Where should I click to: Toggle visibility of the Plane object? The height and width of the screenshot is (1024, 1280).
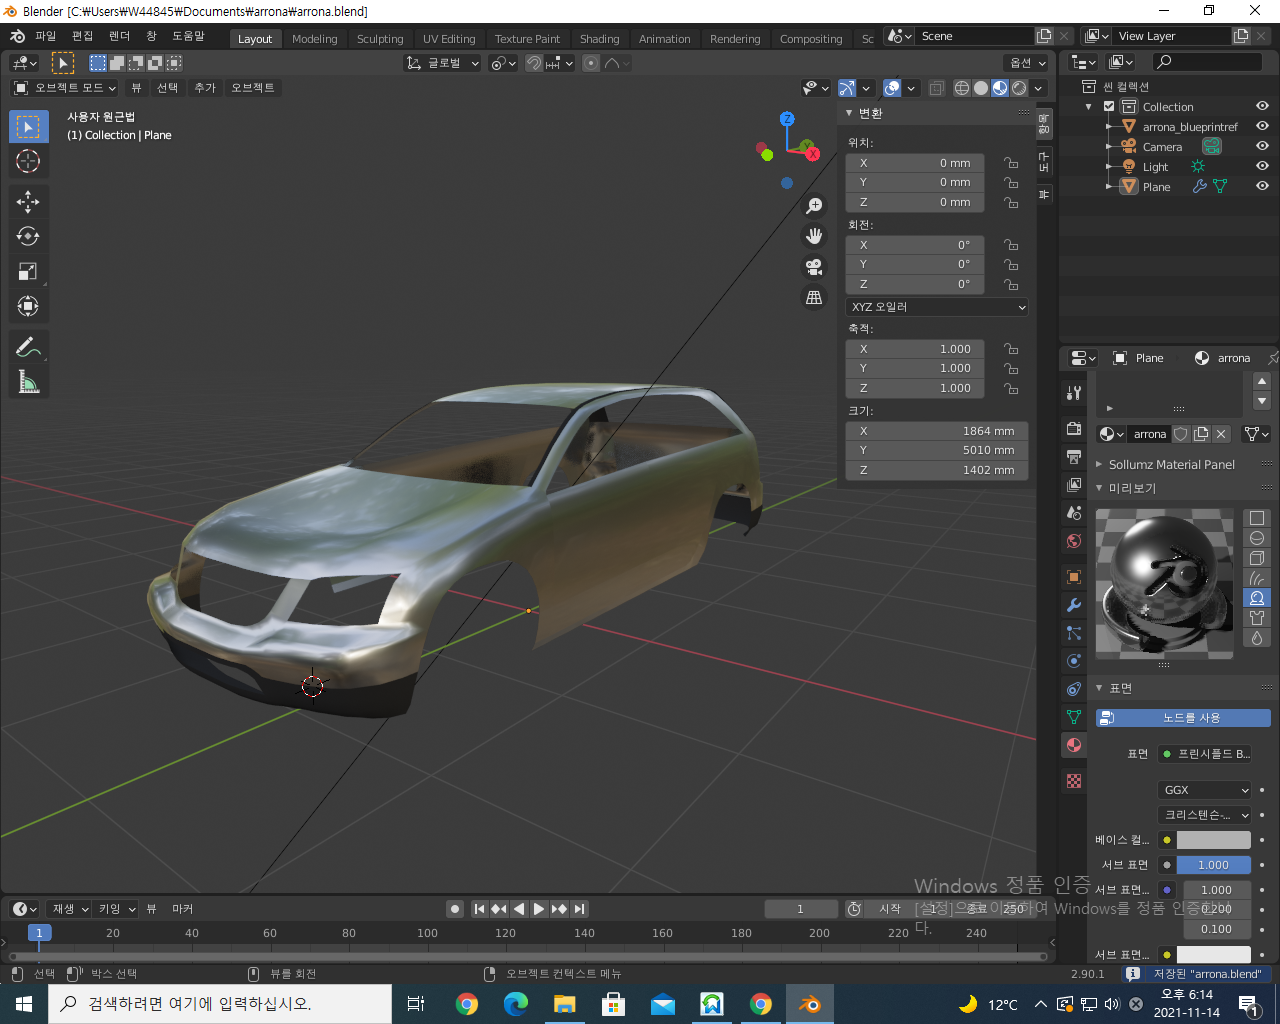(1262, 186)
